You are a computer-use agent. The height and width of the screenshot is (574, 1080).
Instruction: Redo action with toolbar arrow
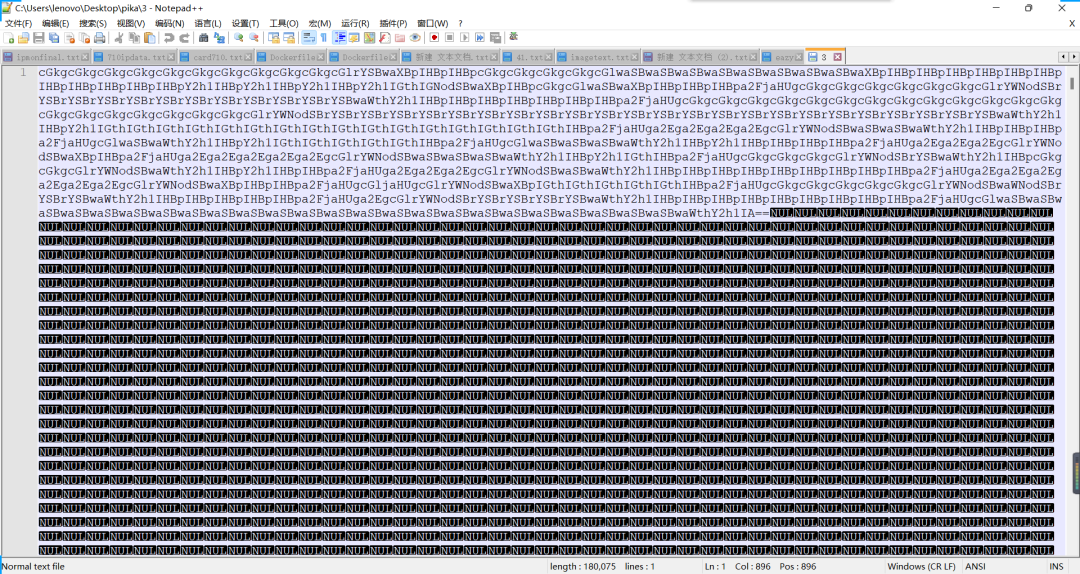click(185, 38)
